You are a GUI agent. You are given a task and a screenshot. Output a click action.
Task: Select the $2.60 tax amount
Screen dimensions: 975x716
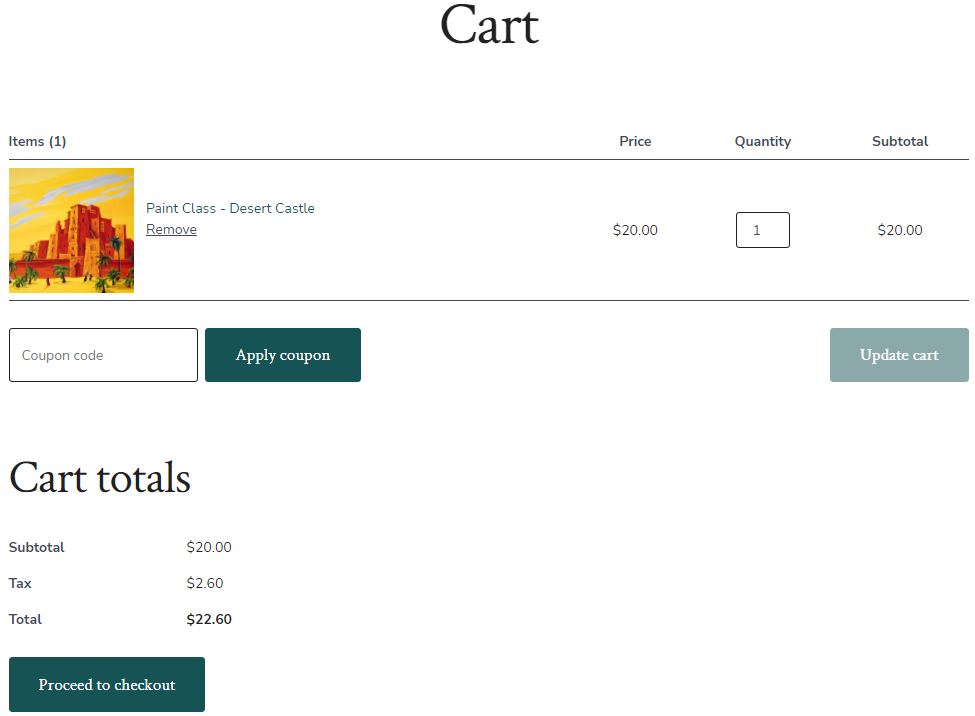(205, 583)
